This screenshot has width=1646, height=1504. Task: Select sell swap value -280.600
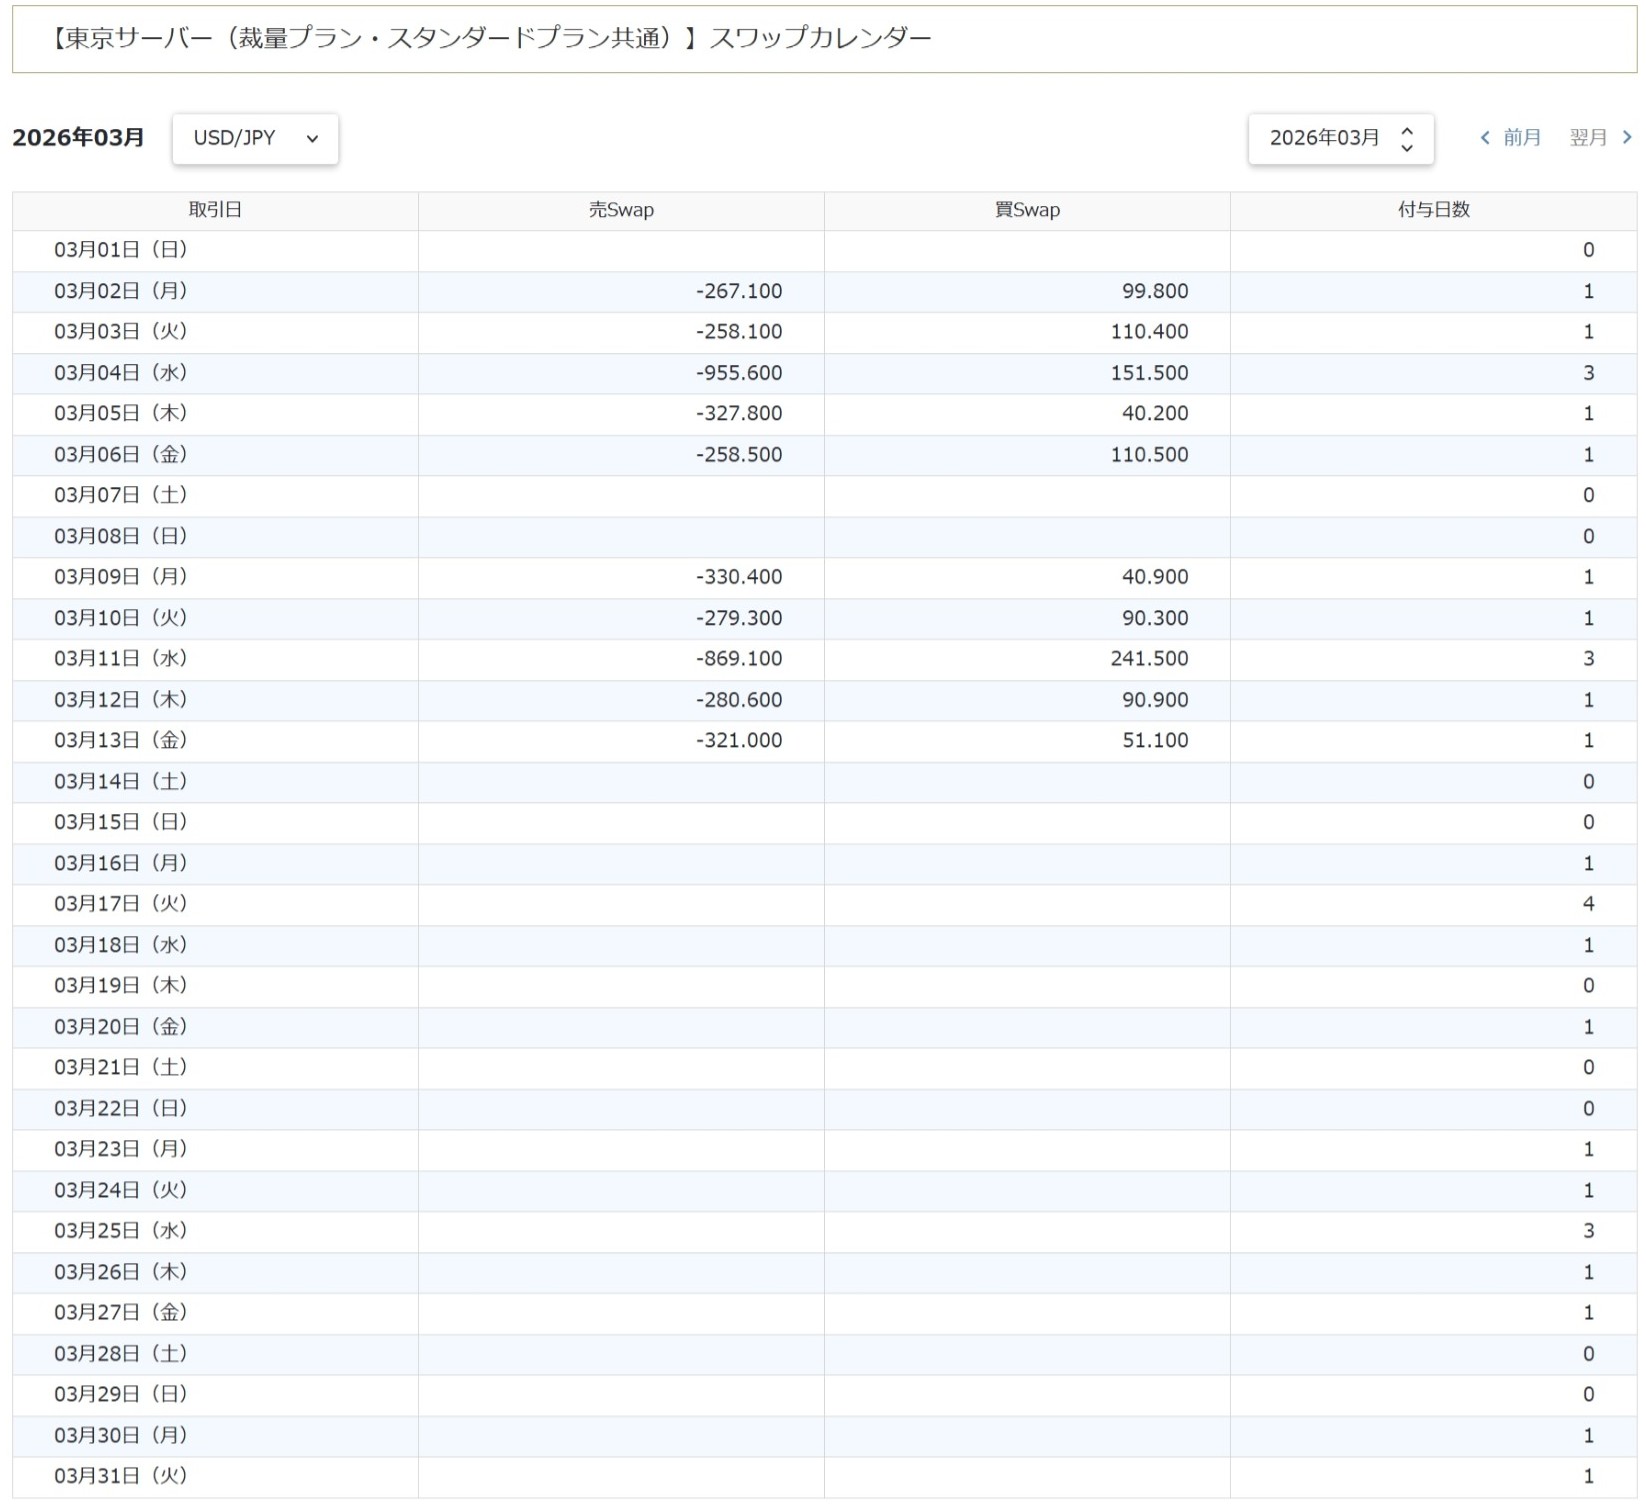point(739,700)
